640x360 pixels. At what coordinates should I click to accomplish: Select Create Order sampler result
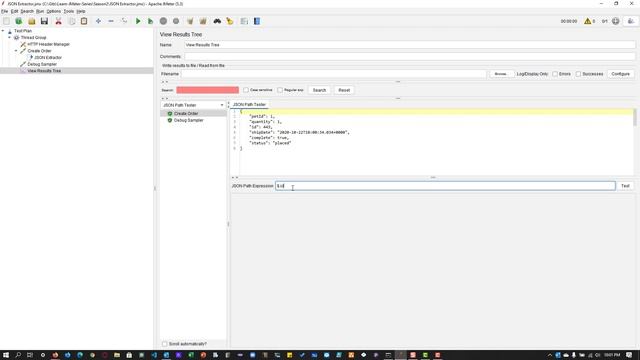pyautogui.click(x=186, y=113)
